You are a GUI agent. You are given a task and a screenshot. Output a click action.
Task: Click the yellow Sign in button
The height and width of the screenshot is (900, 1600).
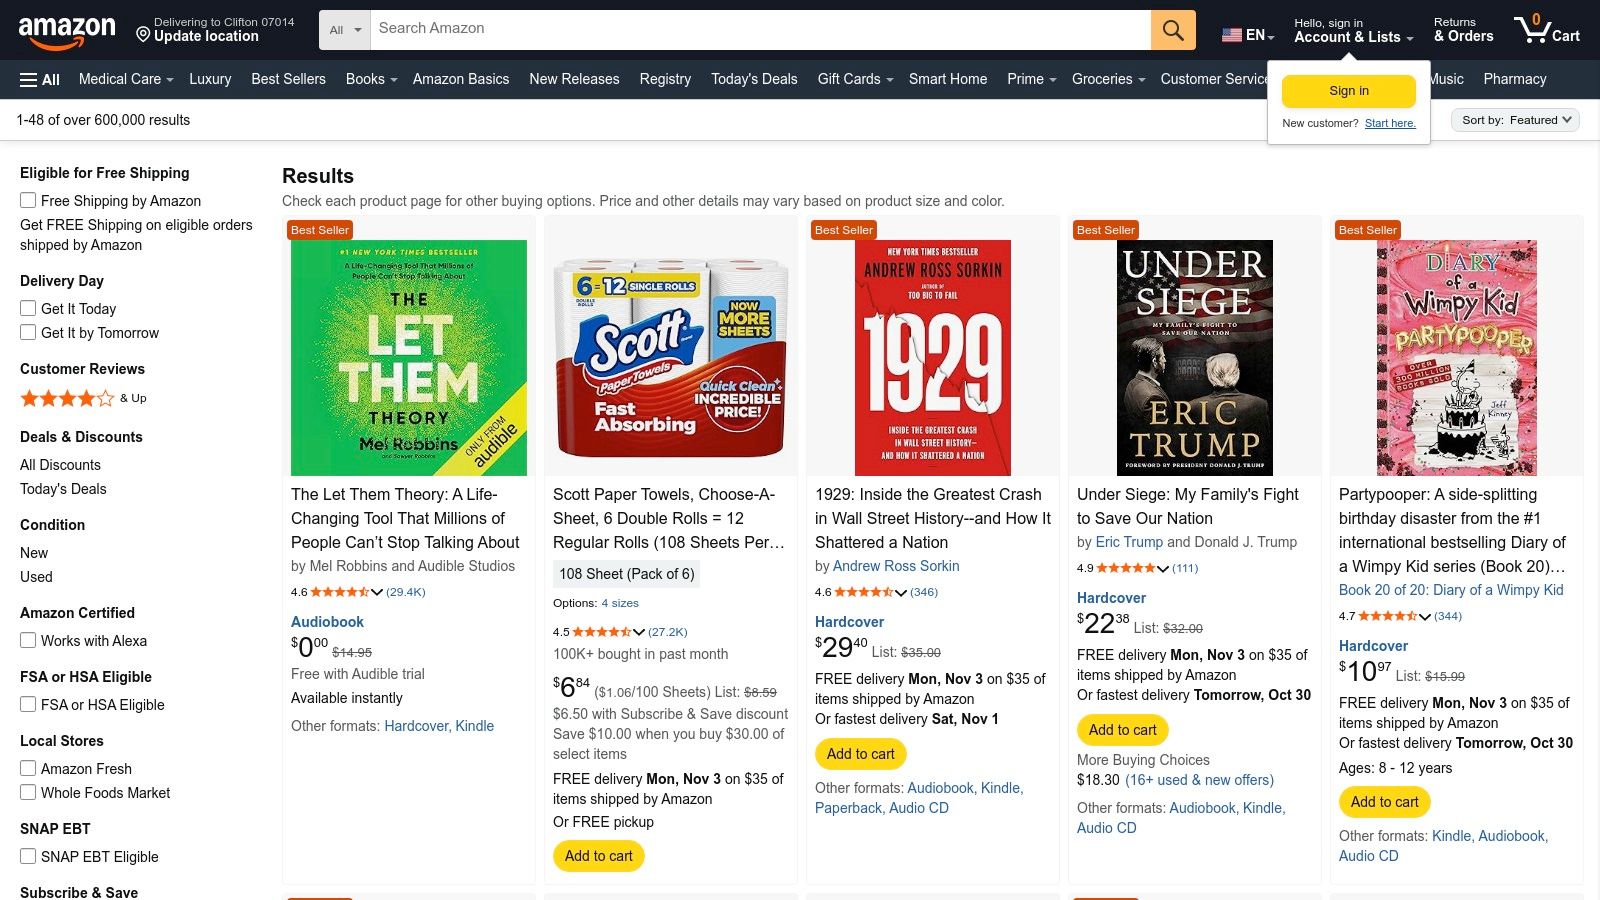click(1348, 90)
